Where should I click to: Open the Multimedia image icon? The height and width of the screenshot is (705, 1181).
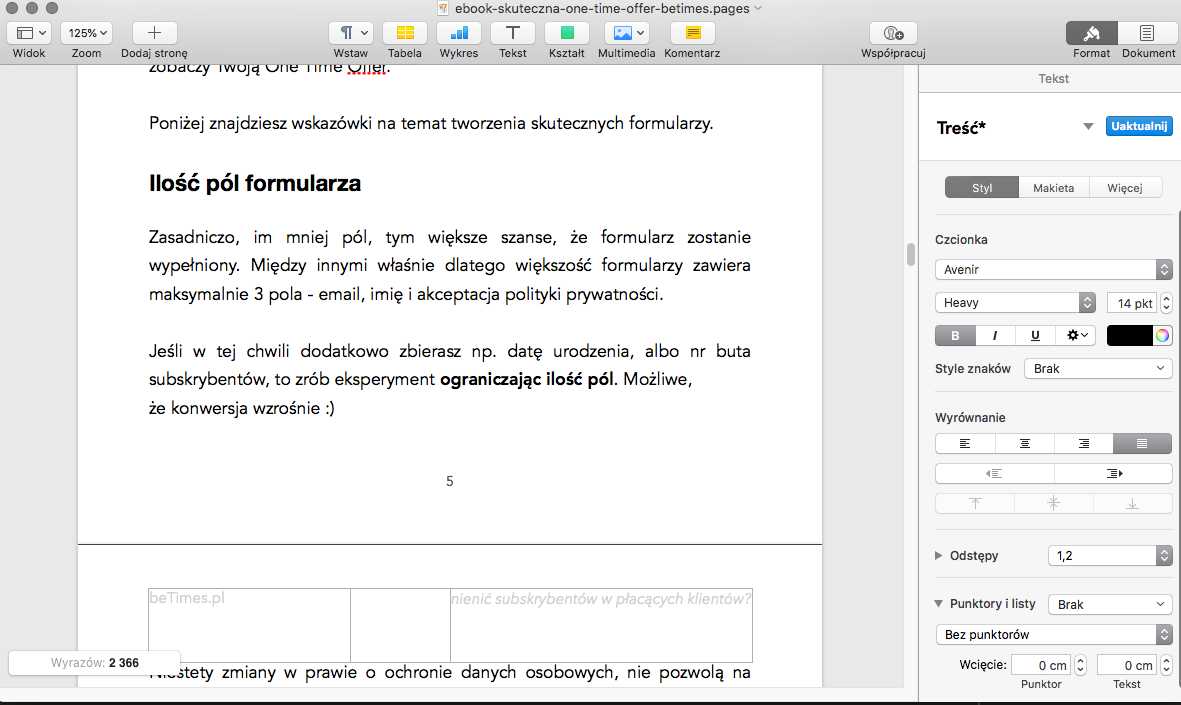coord(627,33)
